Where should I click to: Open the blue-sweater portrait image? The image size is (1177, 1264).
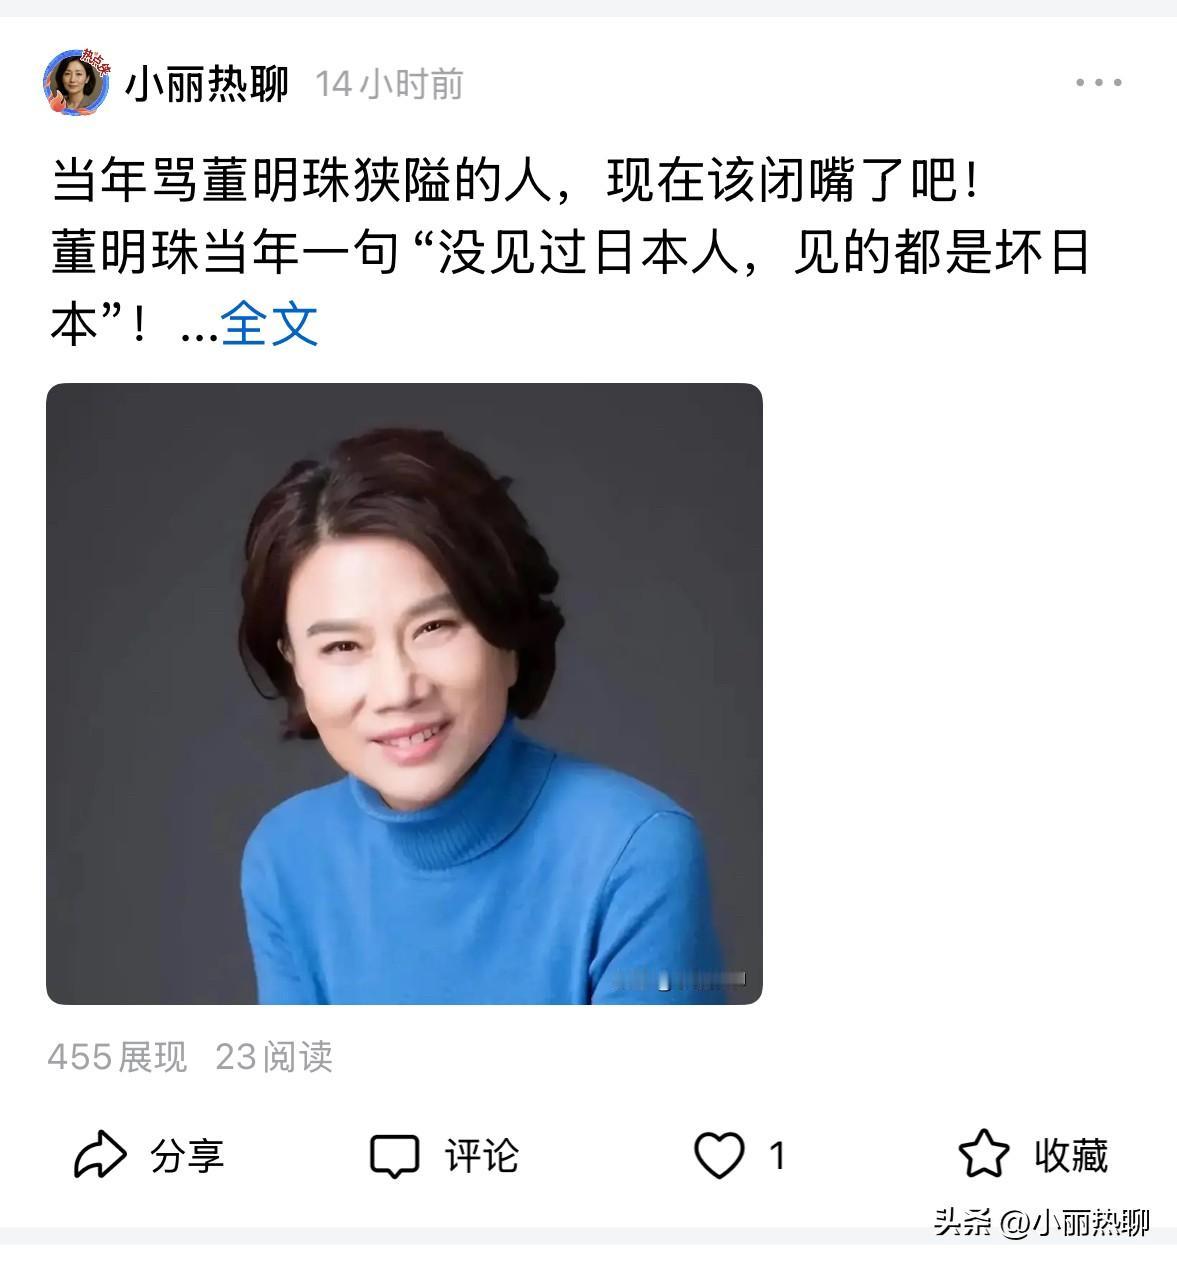pos(404,694)
